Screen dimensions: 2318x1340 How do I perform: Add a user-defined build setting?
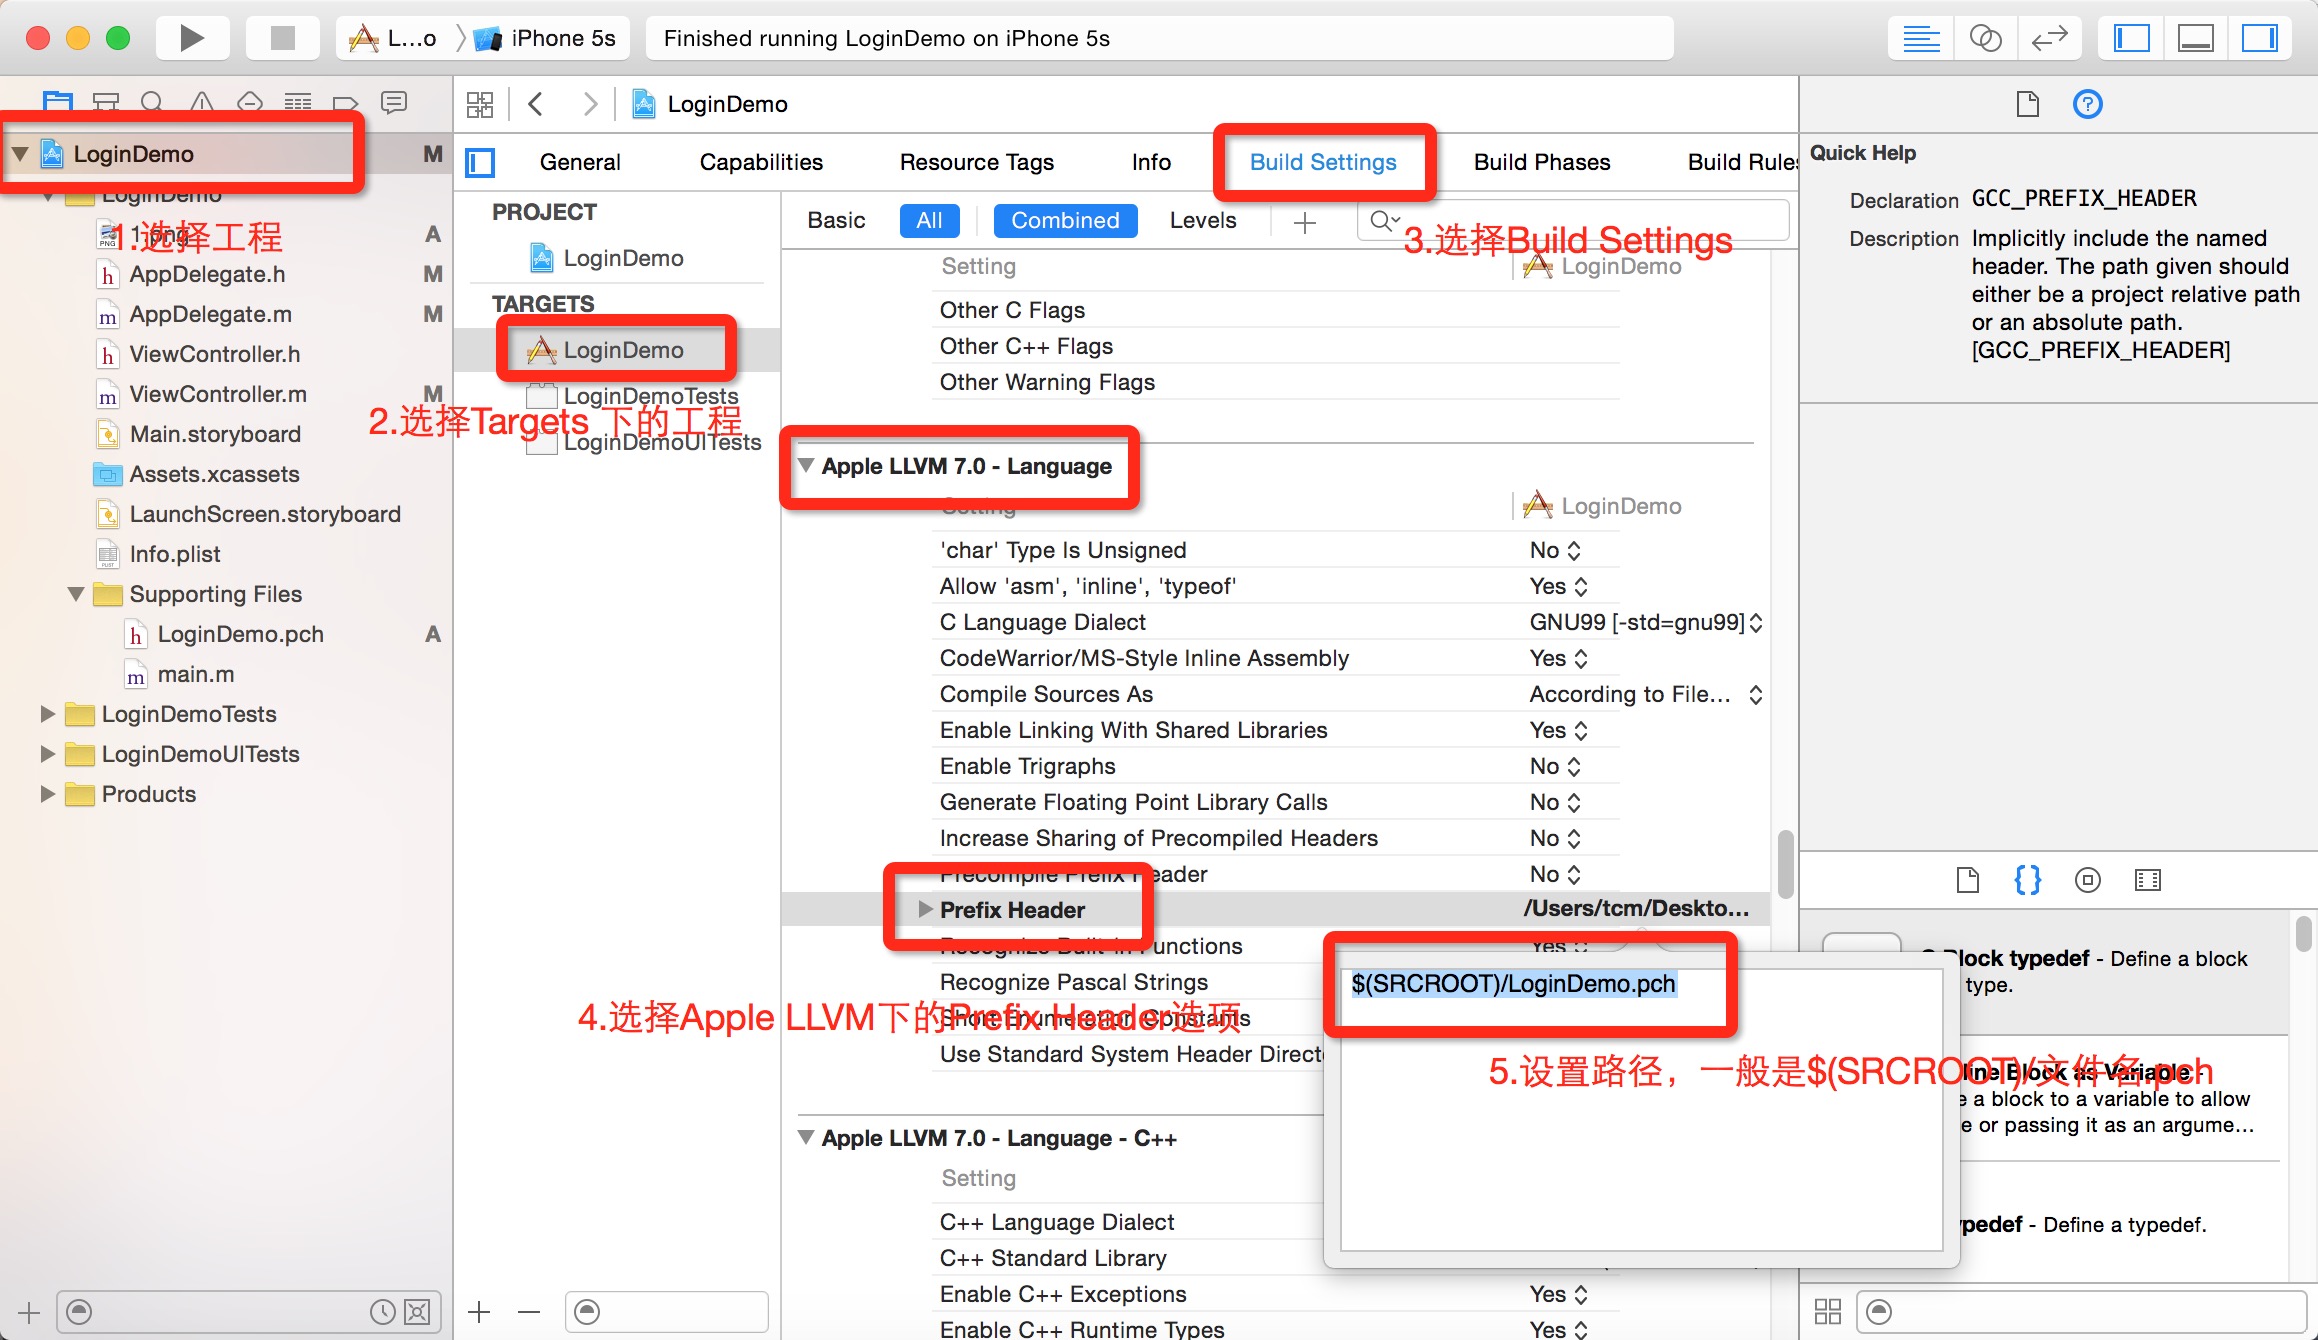1305,222
